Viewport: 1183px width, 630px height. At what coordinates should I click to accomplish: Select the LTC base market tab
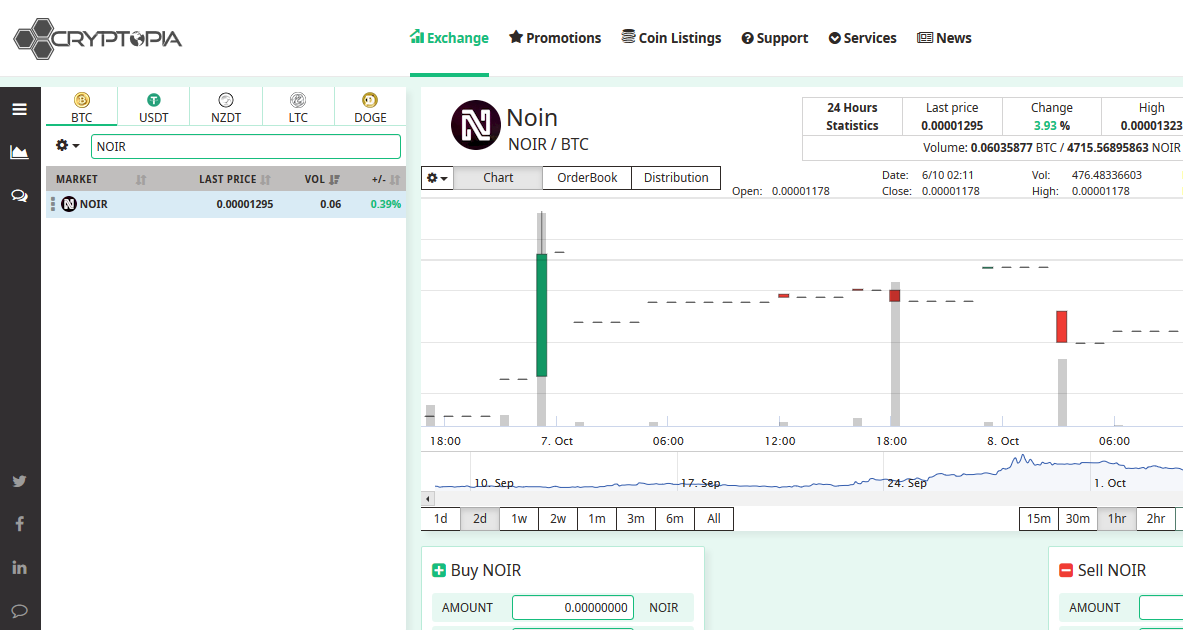298,107
